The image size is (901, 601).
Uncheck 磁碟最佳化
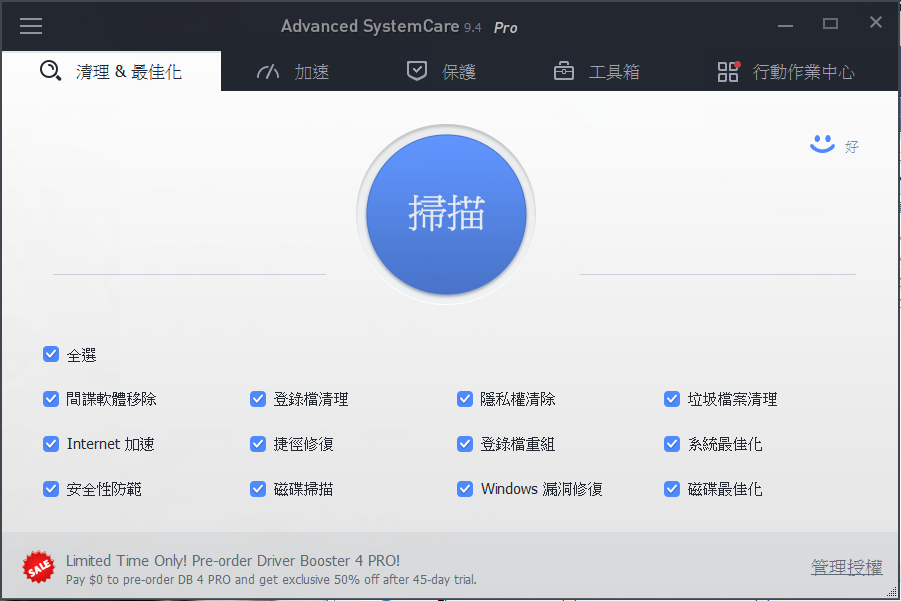(x=672, y=489)
